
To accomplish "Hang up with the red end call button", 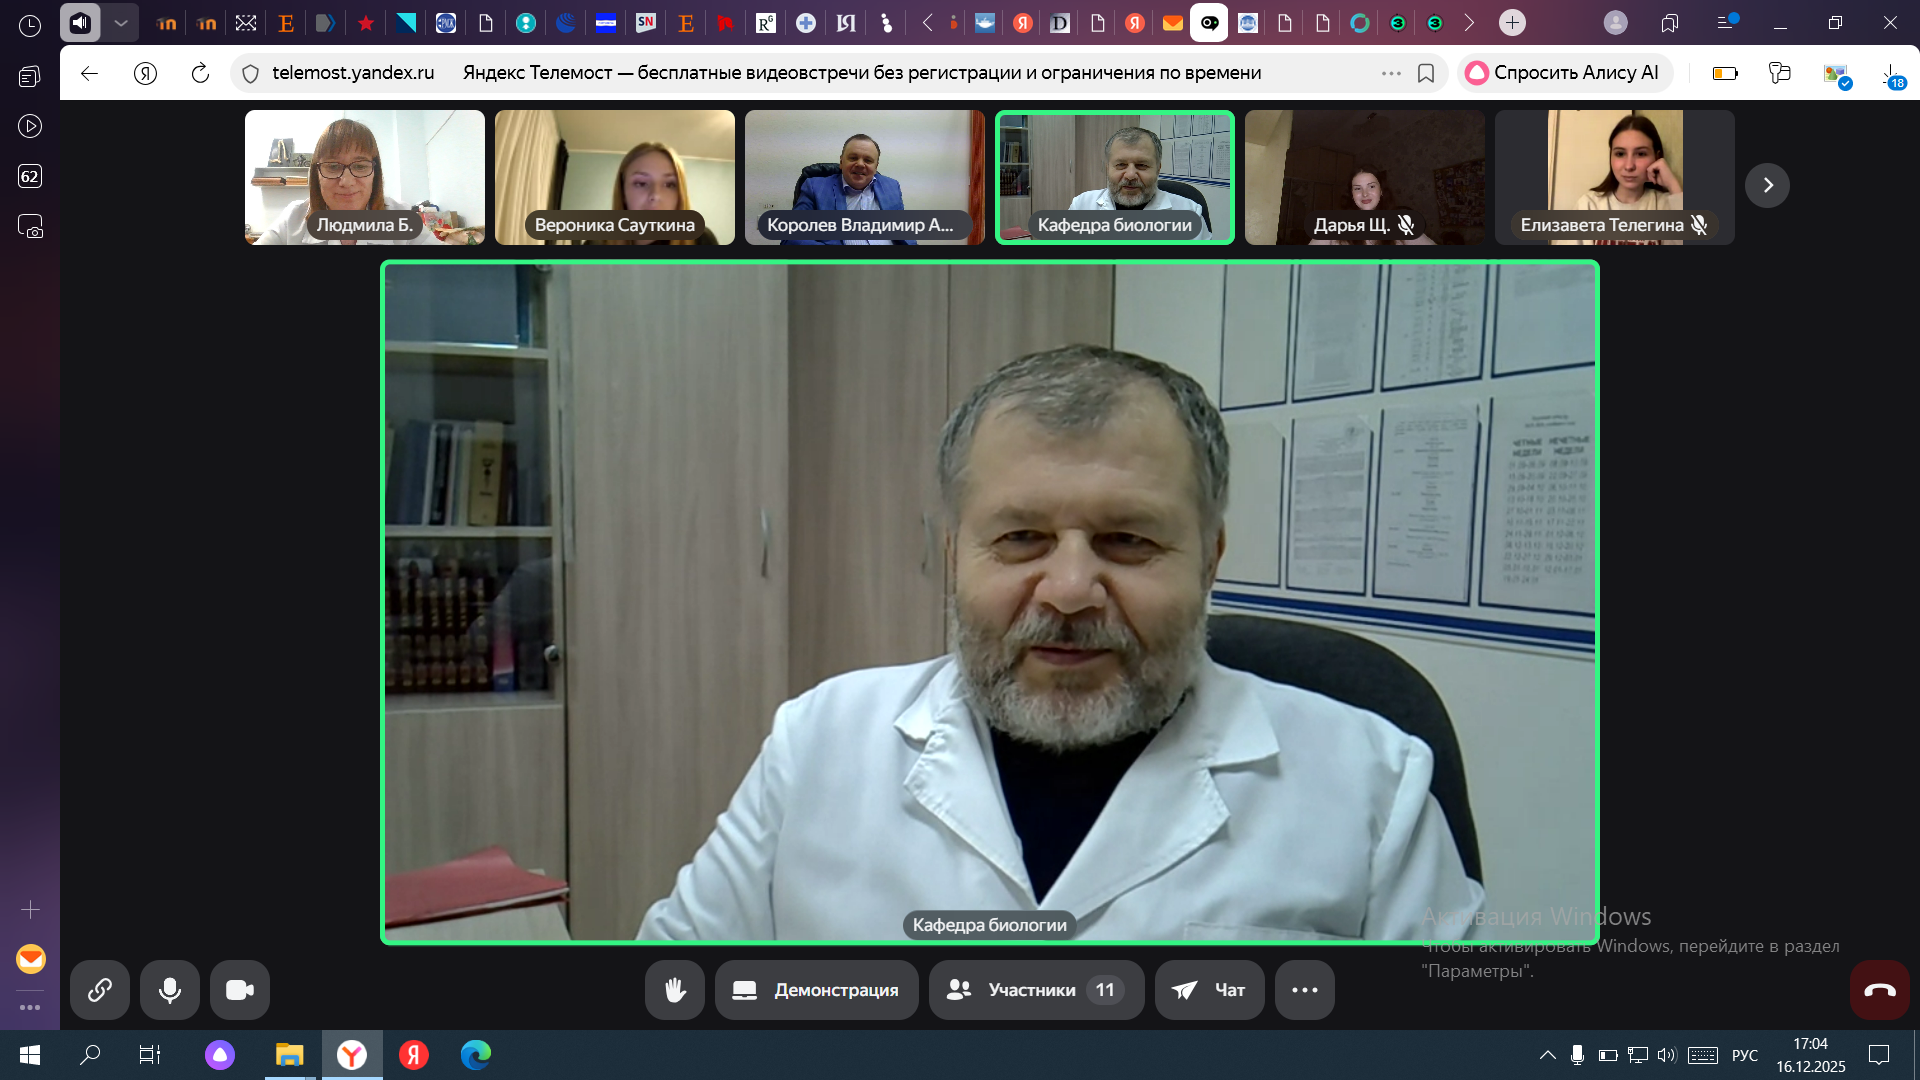I will pos(1879,990).
